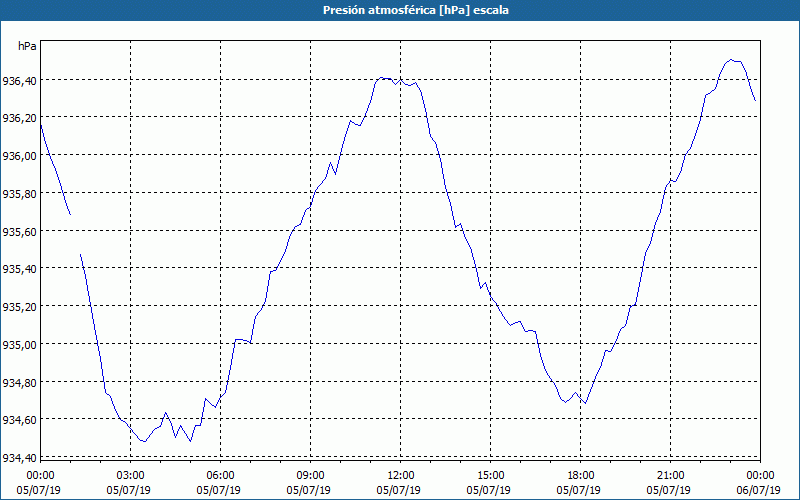Click the 935,00 y-axis label
Viewport: 800px width, 500px height.
point(19,344)
